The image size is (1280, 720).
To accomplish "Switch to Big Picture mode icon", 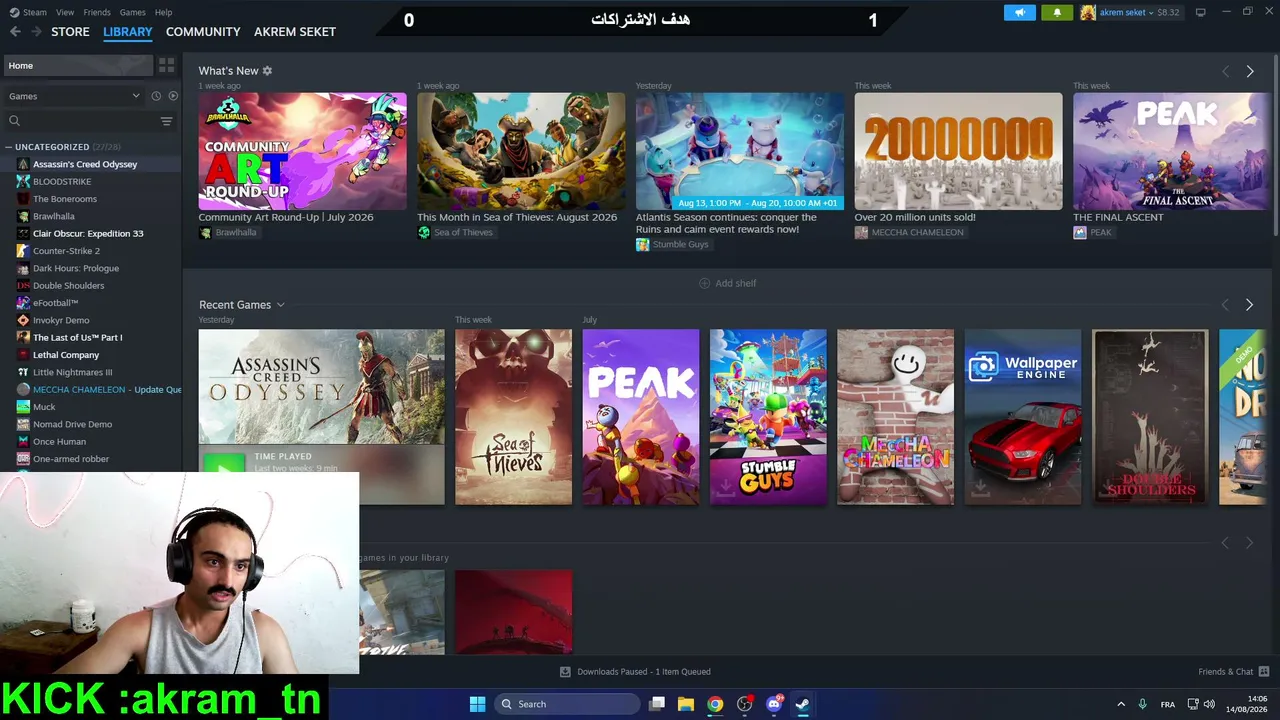I will 1200,12.
